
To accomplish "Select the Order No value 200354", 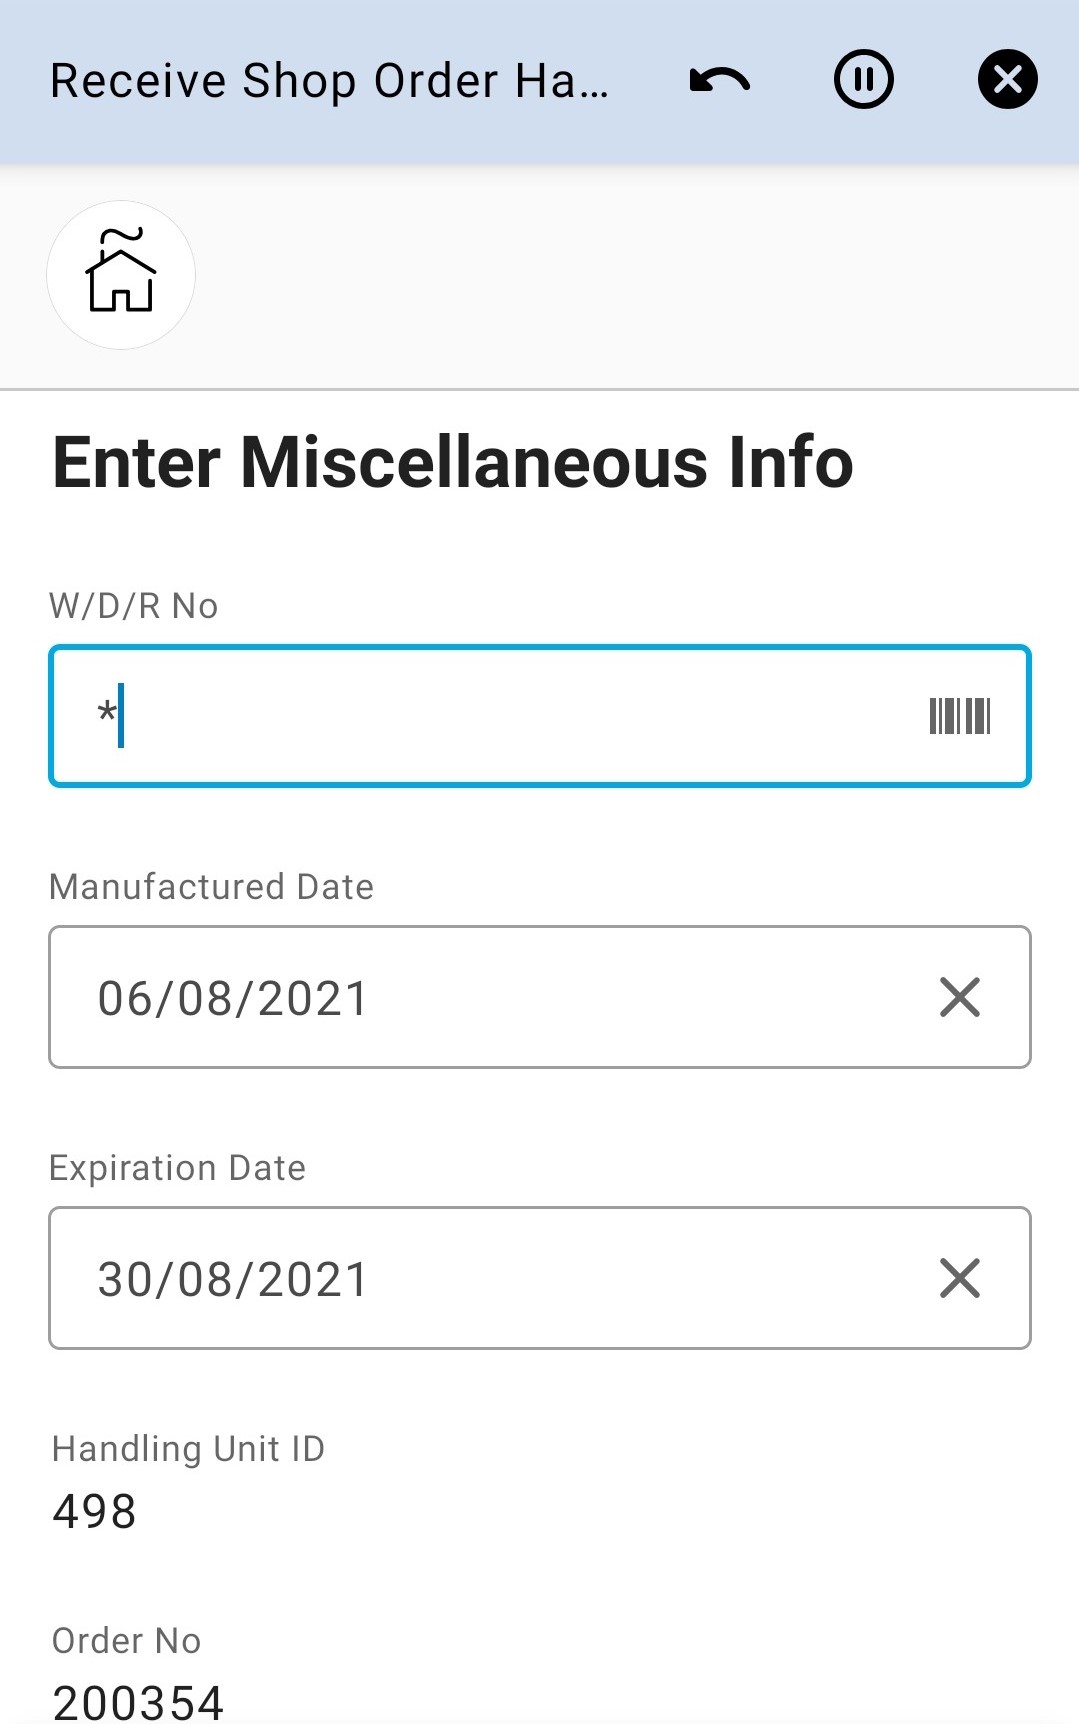I will 138,1702.
